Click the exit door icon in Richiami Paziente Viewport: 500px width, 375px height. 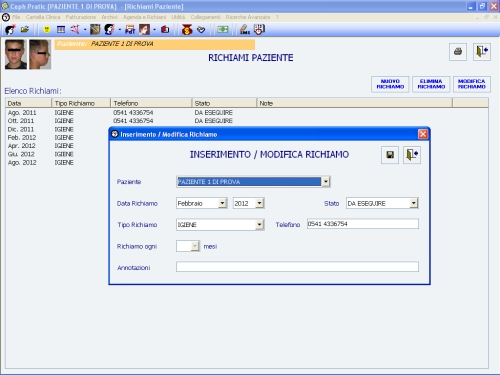(x=482, y=52)
